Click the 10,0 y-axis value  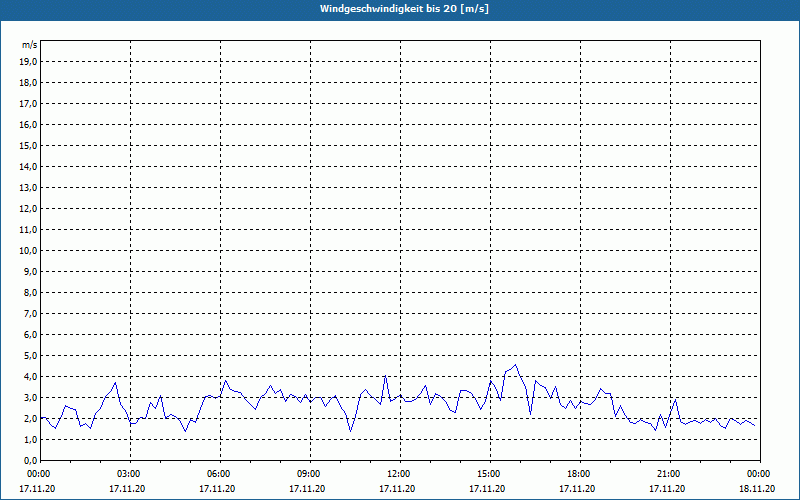click(28, 251)
